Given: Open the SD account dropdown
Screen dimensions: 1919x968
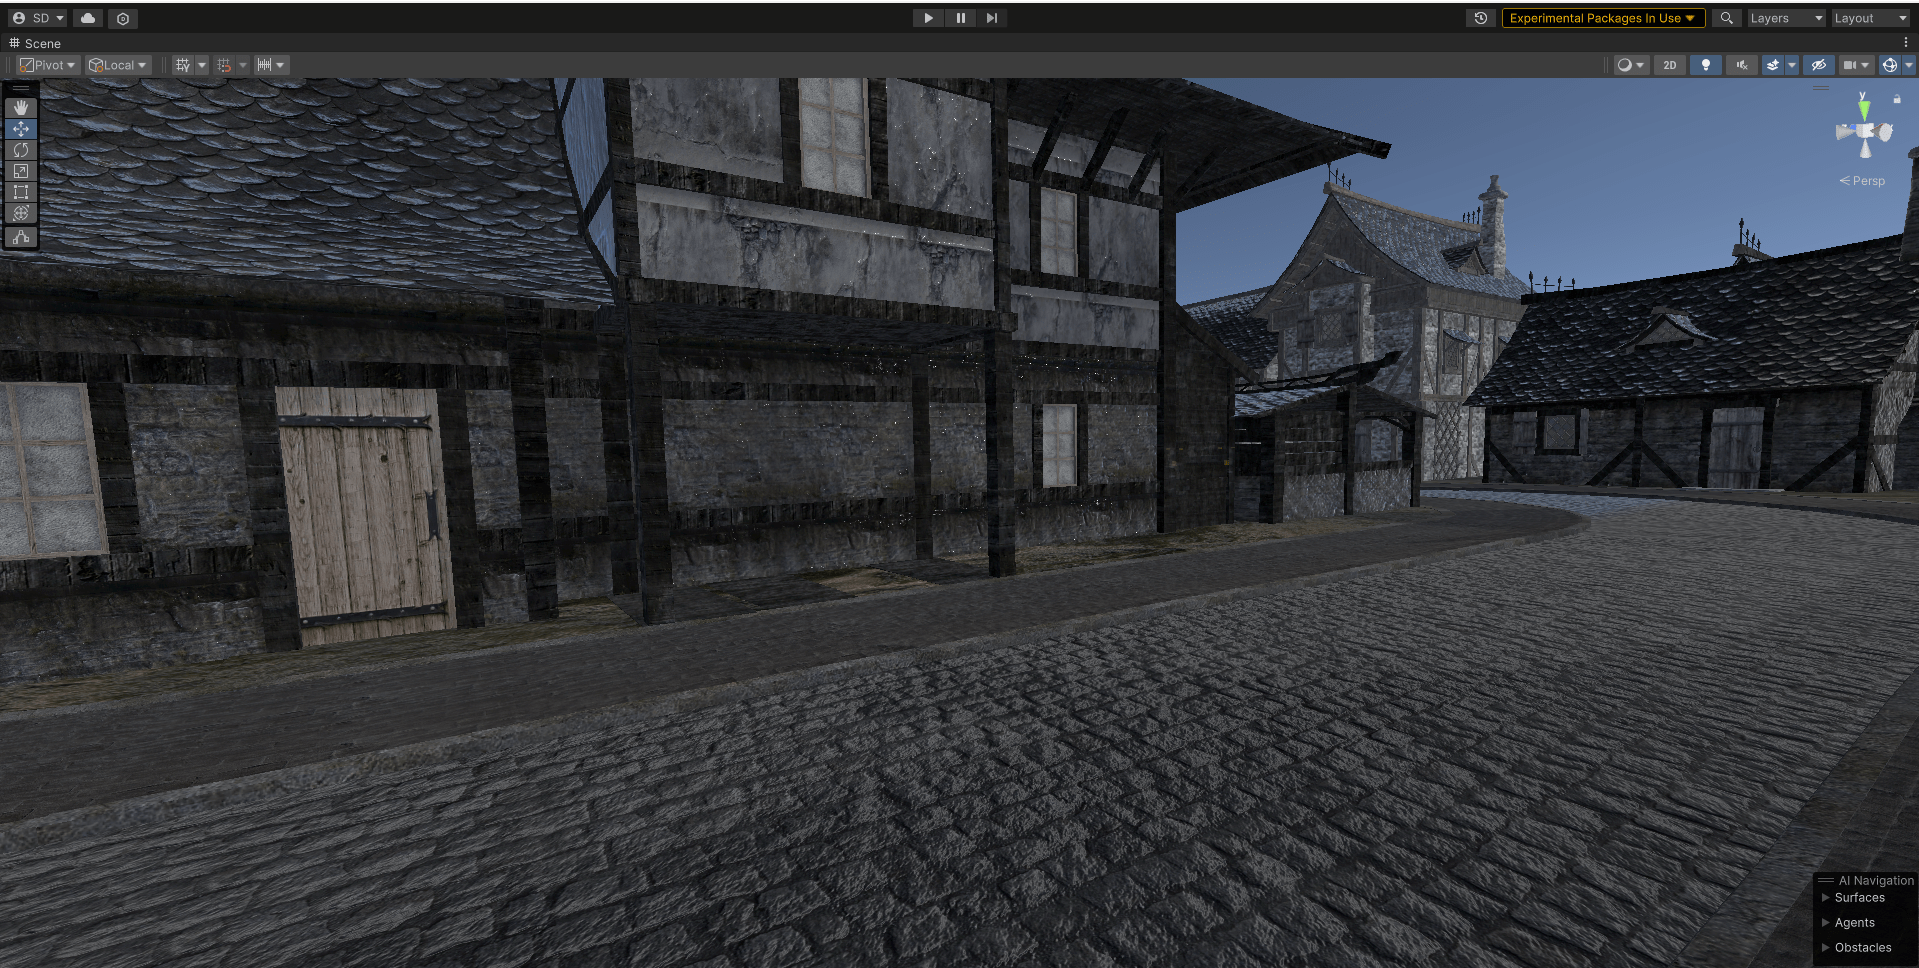Looking at the screenshot, I should pyautogui.click(x=39, y=18).
